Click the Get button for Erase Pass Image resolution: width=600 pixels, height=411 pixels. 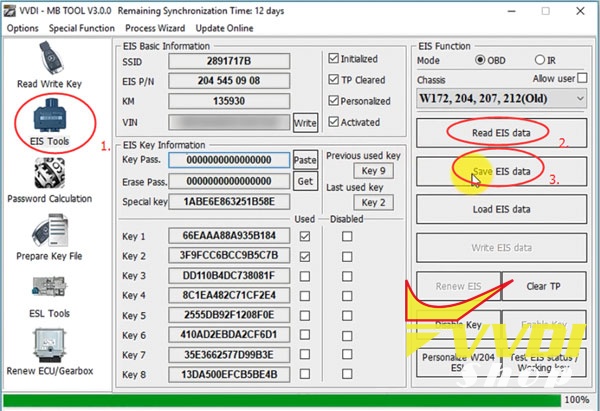(305, 181)
